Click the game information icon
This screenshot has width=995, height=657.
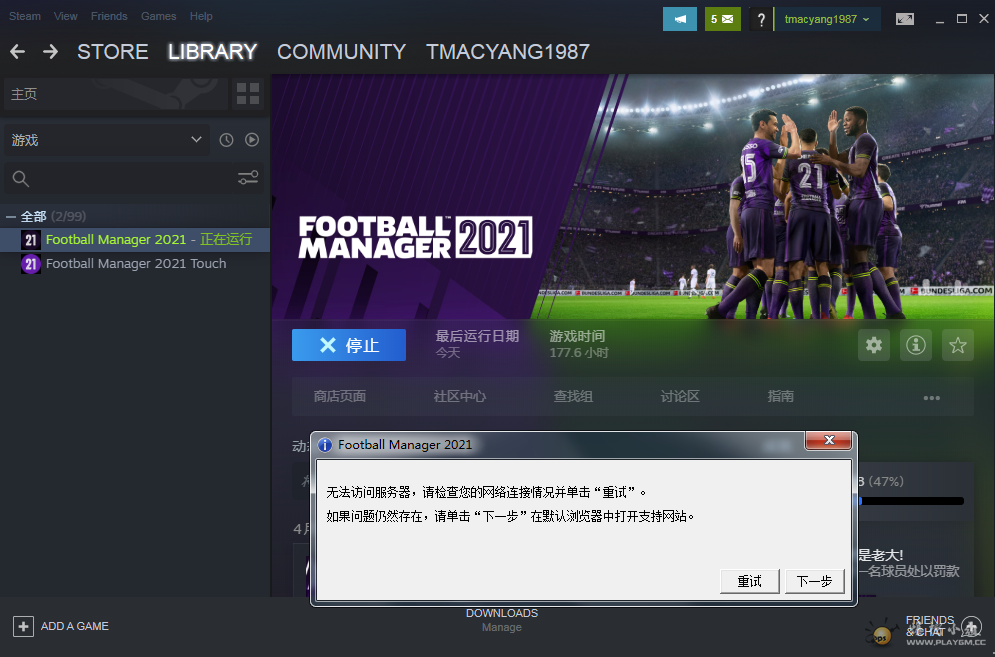pyautogui.click(x=916, y=345)
